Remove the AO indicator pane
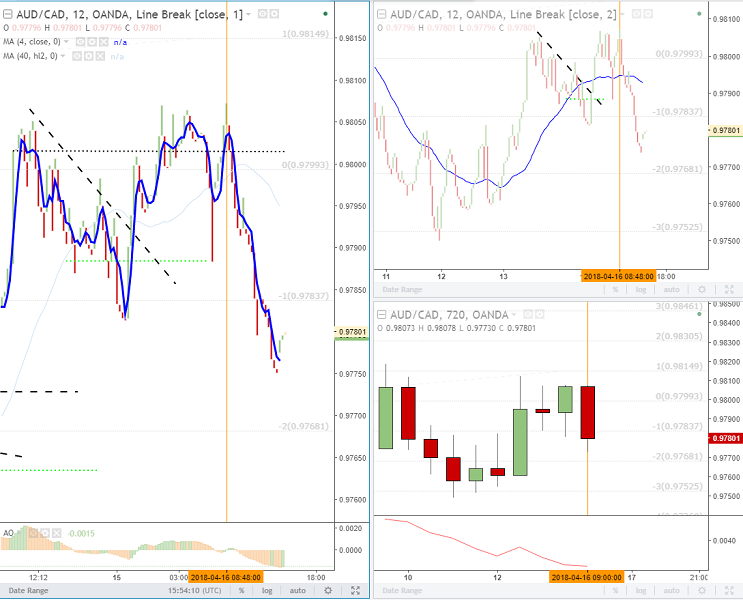Image resolution: width=743 pixels, height=600 pixels. (56, 534)
